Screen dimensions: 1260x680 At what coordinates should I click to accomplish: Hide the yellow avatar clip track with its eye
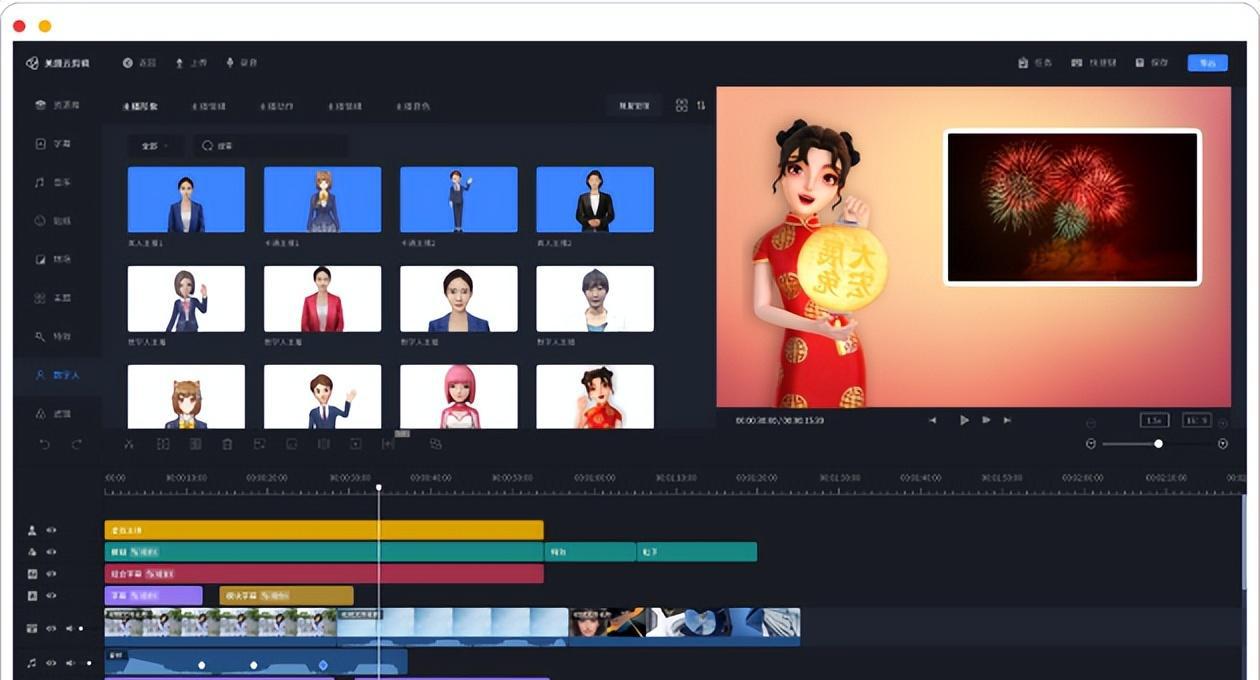[51, 530]
